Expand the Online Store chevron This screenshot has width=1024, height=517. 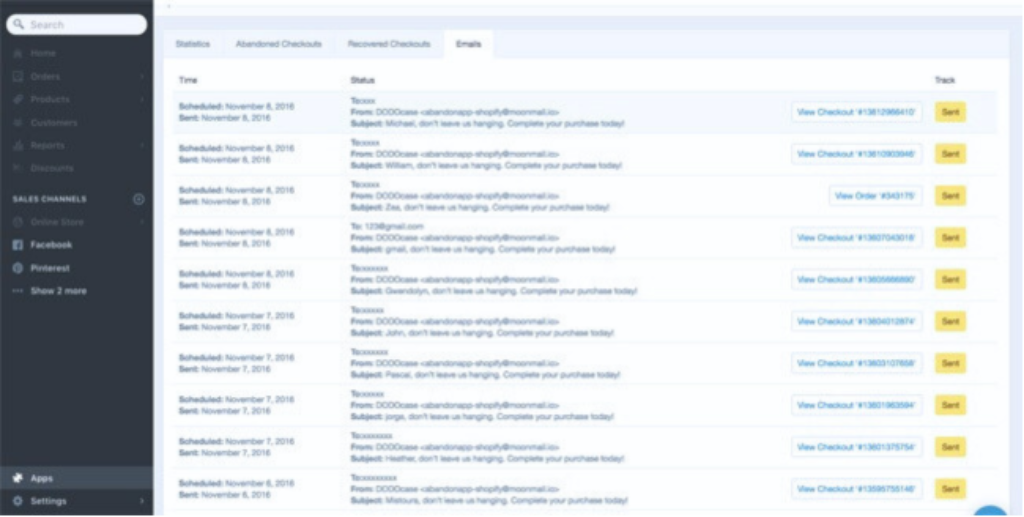[x=142, y=222]
